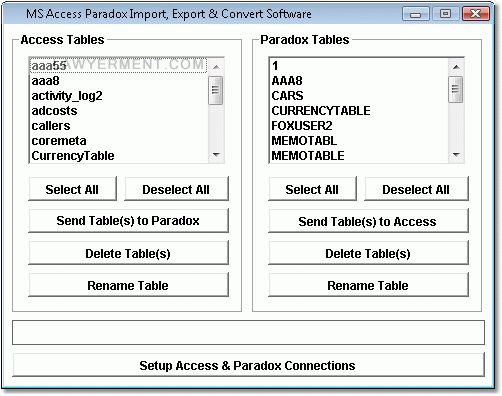502x396 pixels.
Task: Click Deselect All under Access Tables
Action: pyautogui.click(x=176, y=189)
